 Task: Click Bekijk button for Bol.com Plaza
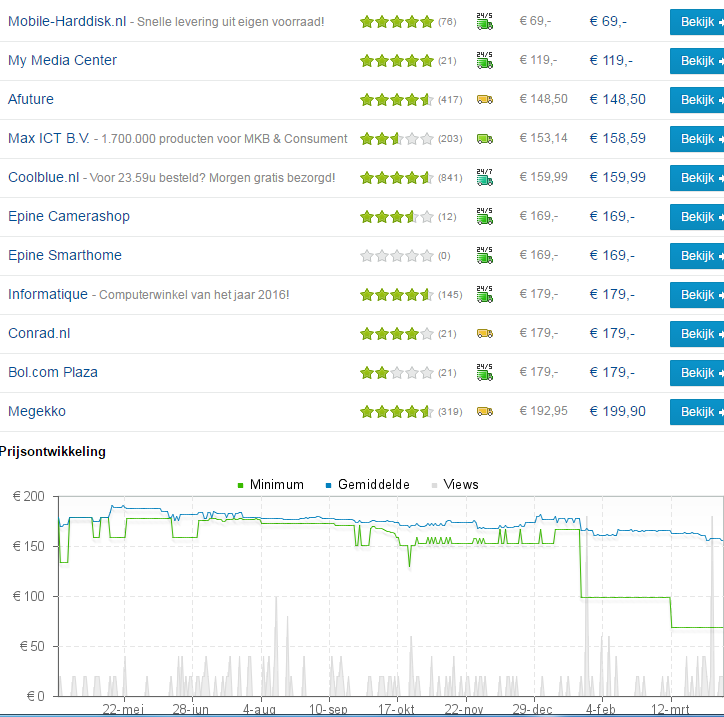(697, 373)
